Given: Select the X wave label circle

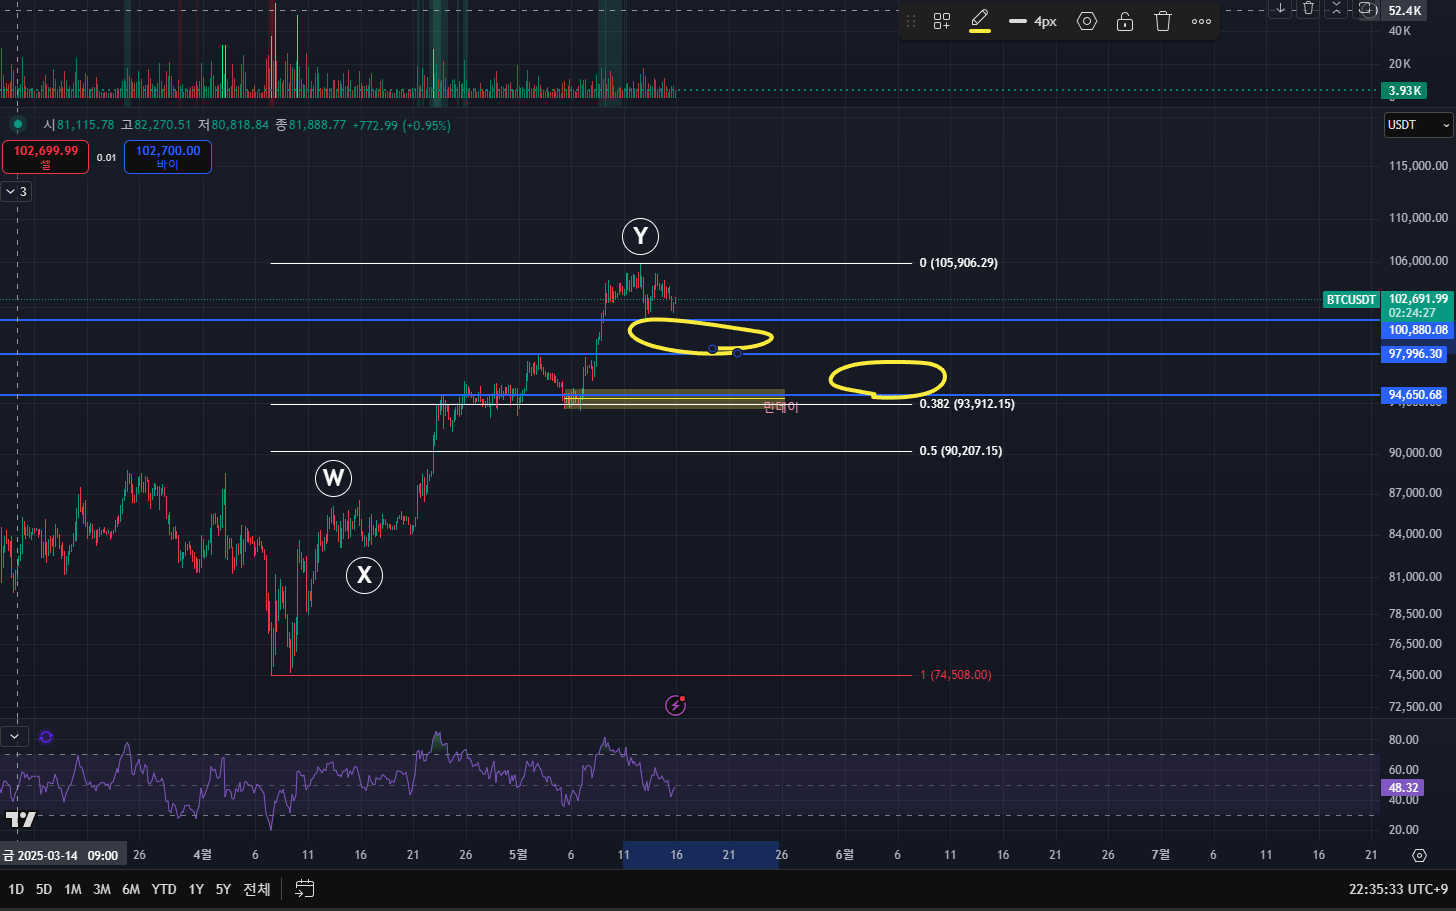Looking at the screenshot, I should pyautogui.click(x=364, y=575).
